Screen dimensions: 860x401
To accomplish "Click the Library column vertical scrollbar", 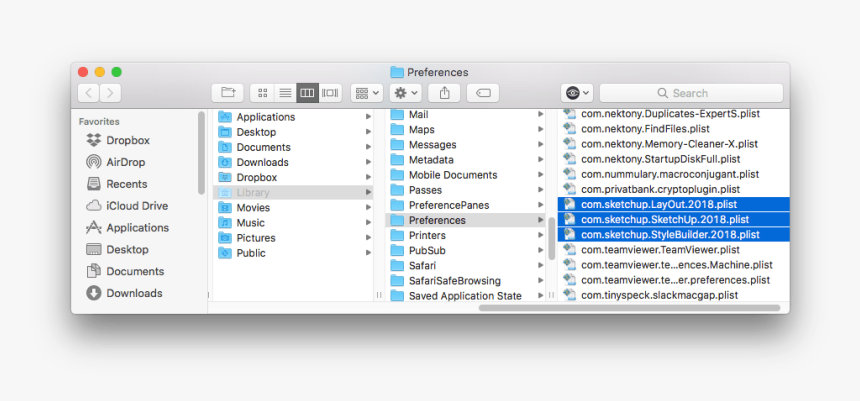I will (x=552, y=238).
